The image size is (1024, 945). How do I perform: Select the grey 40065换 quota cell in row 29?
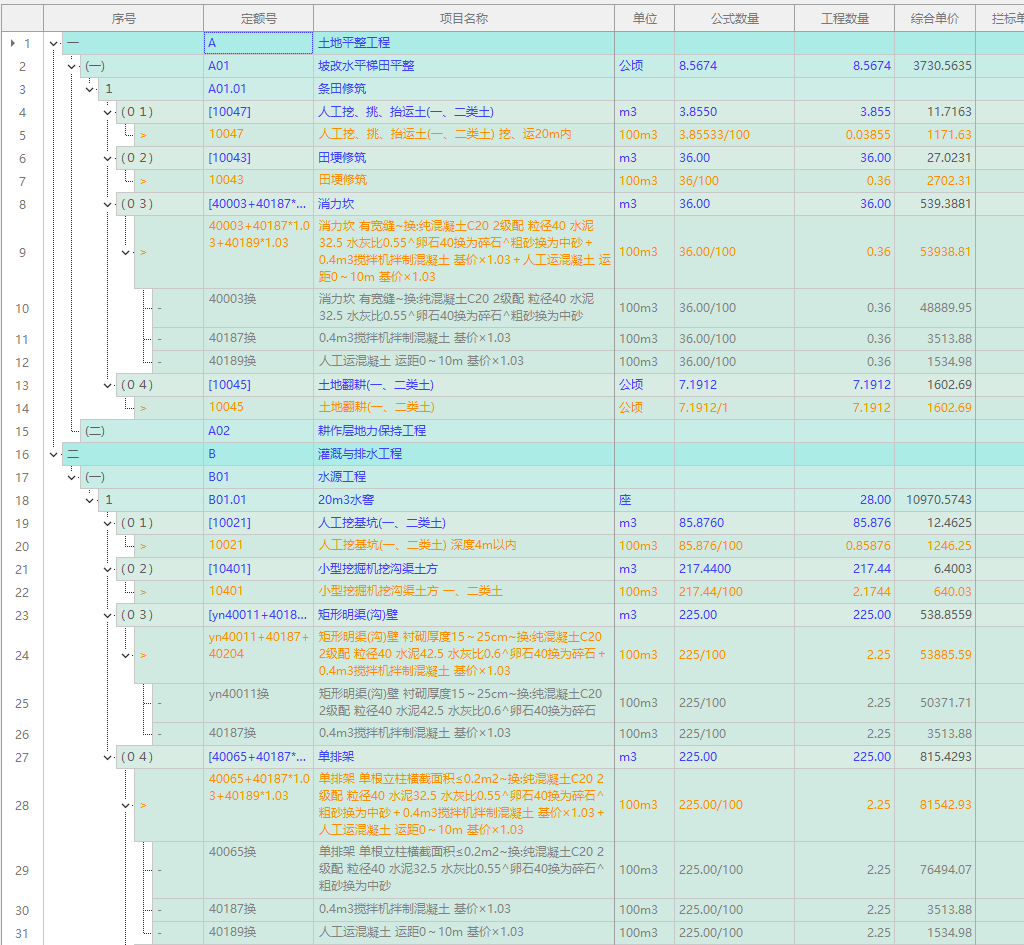(259, 870)
